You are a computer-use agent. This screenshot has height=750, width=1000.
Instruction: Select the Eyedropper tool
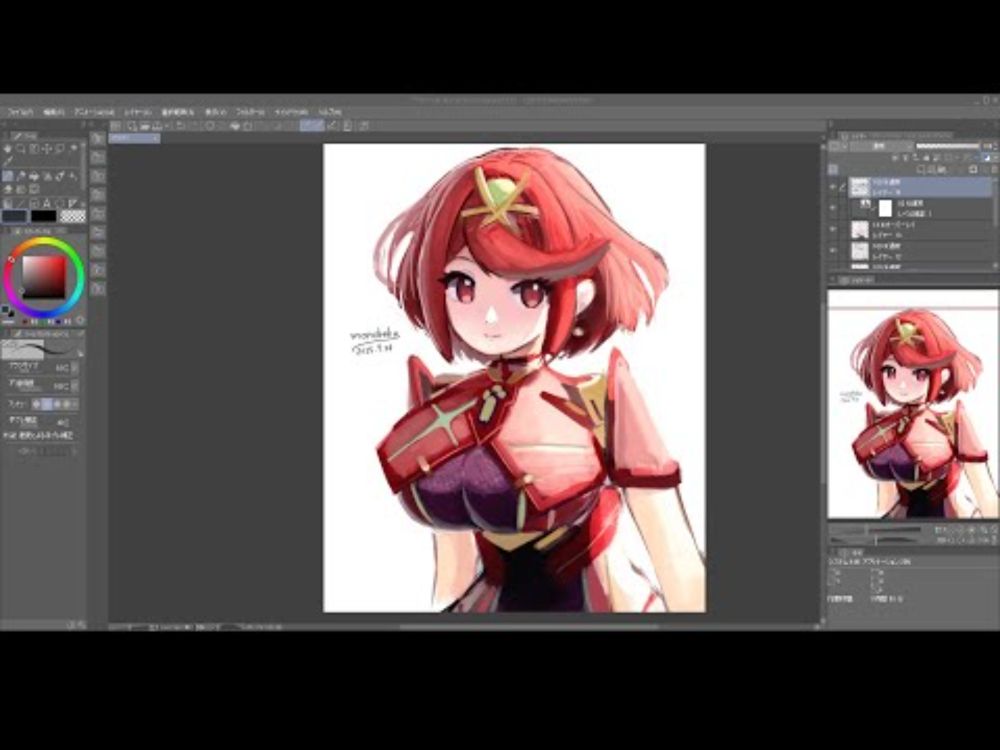click(8, 162)
